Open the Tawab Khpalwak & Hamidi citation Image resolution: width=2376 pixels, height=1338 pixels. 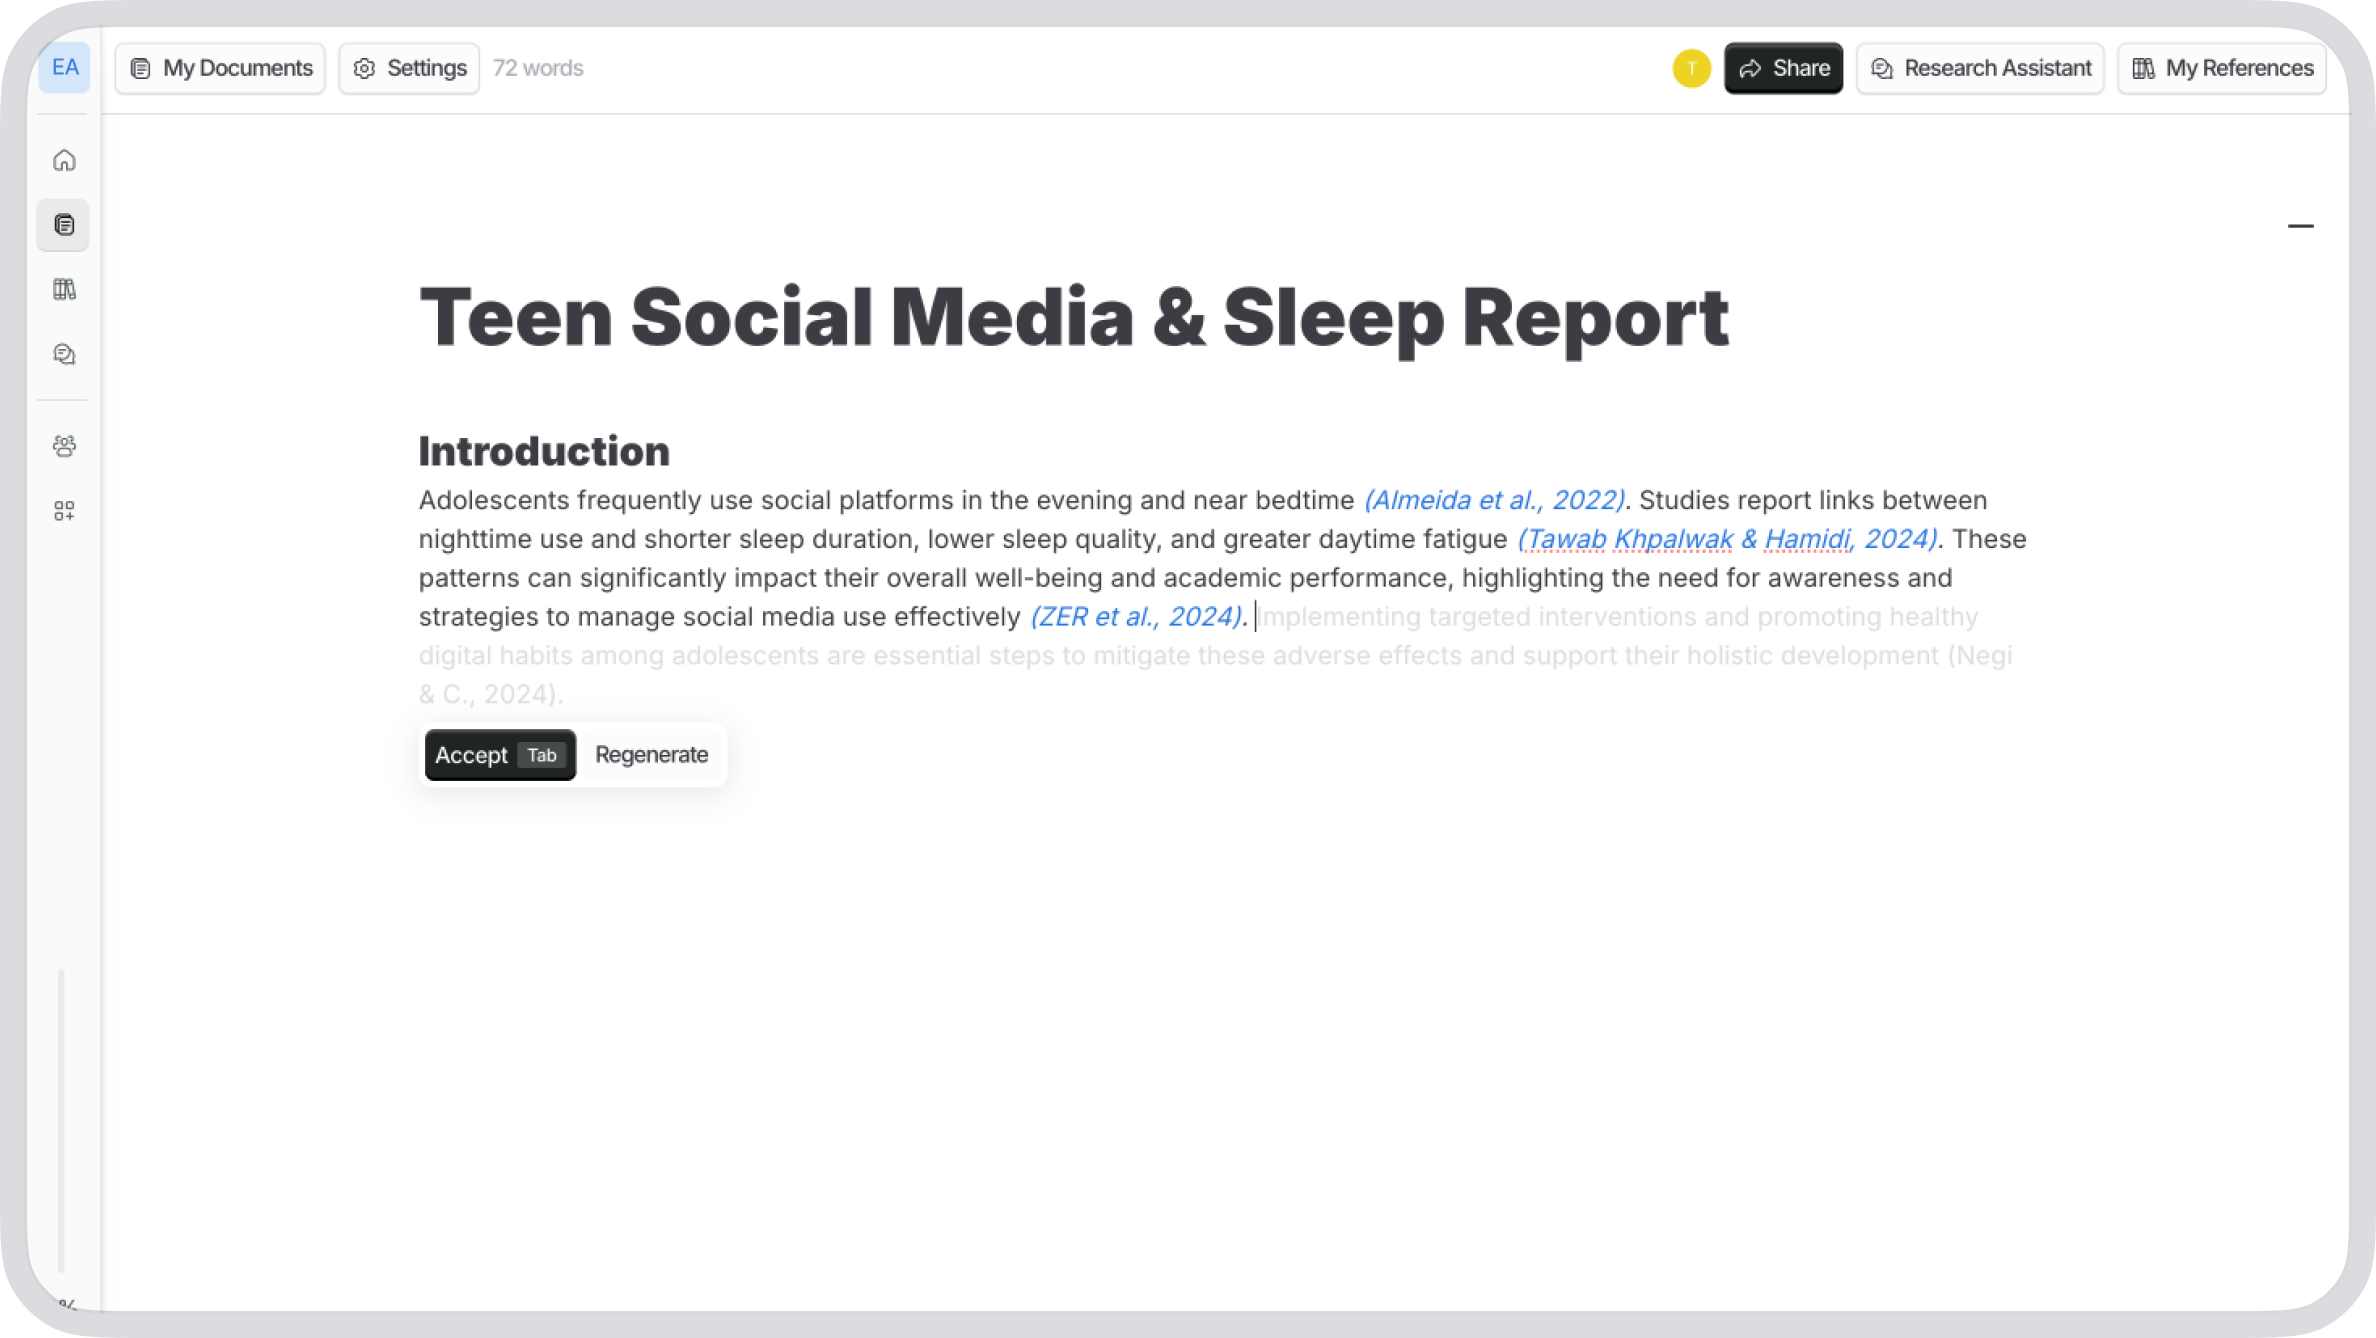(x=1727, y=539)
